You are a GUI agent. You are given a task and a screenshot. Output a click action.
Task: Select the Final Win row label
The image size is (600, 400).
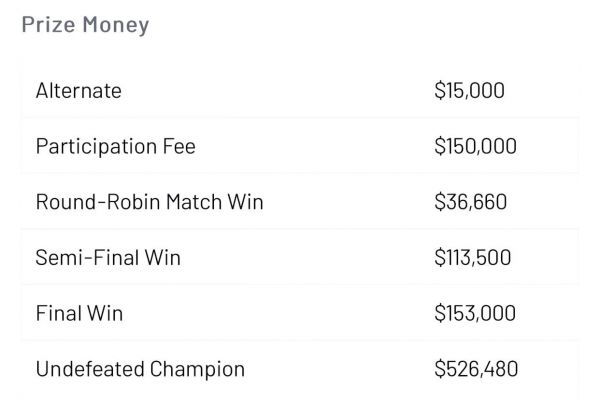click(x=79, y=313)
